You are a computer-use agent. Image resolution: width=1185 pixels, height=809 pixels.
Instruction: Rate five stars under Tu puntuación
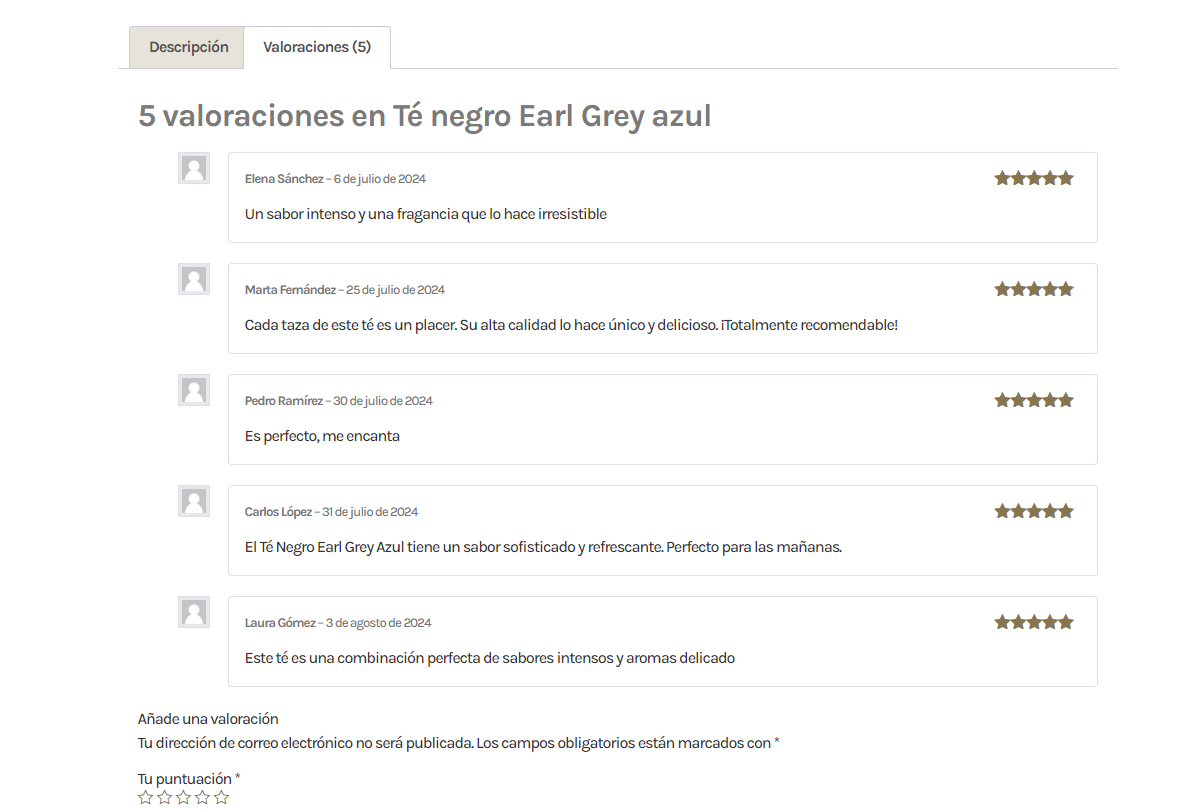[x=221, y=798]
